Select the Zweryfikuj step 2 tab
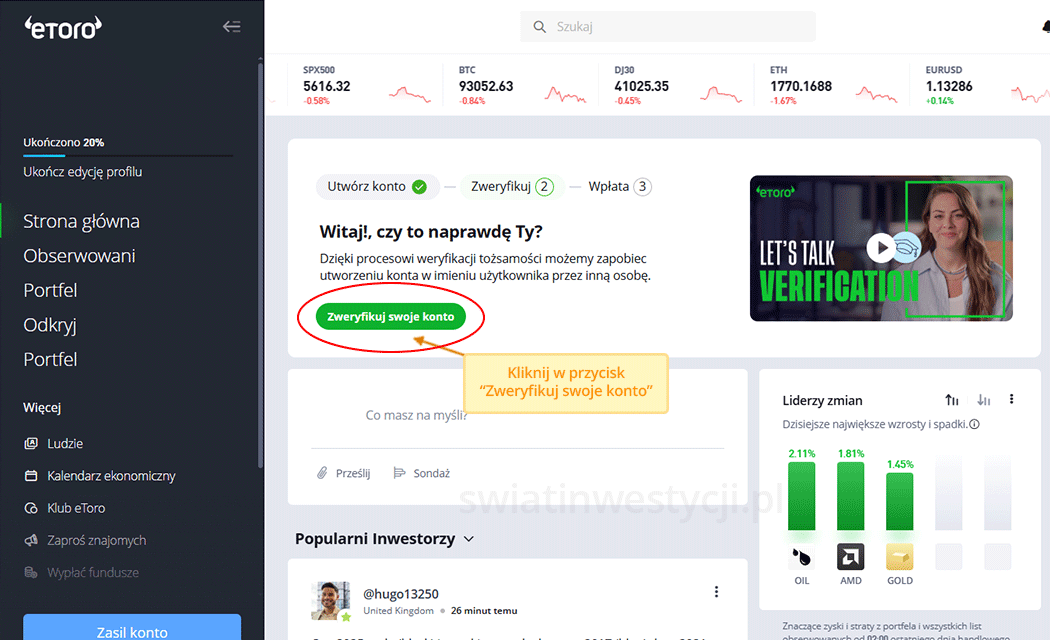1050x640 pixels. (x=512, y=187)
